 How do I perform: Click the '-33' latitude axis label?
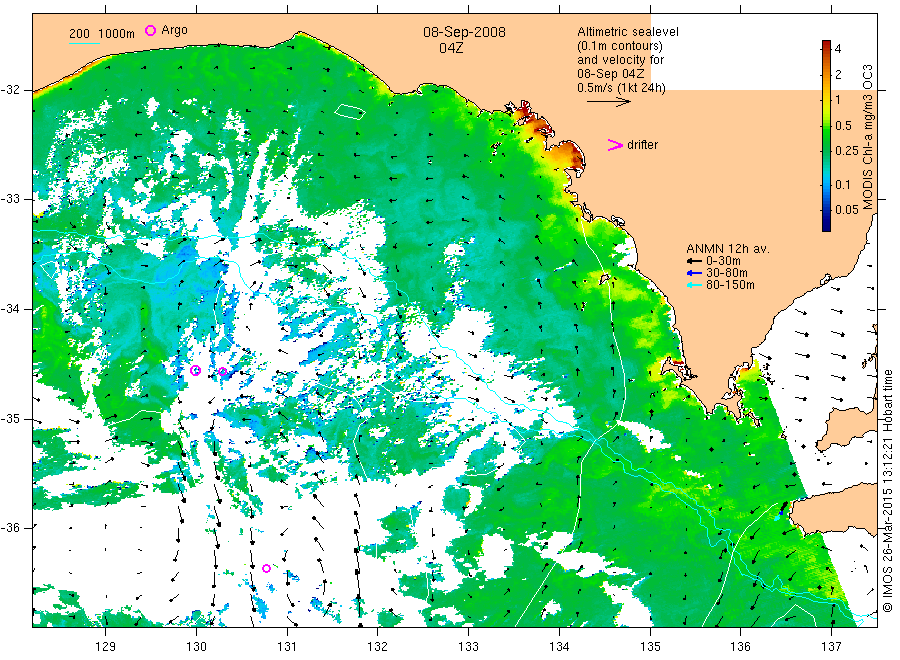10,199
